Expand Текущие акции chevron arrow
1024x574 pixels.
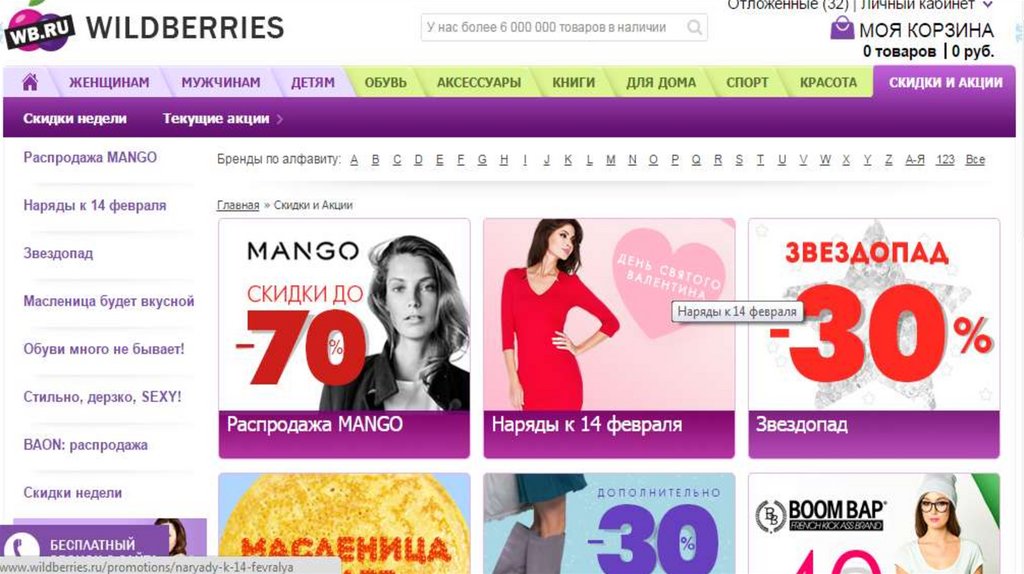[x=280, y=119]
